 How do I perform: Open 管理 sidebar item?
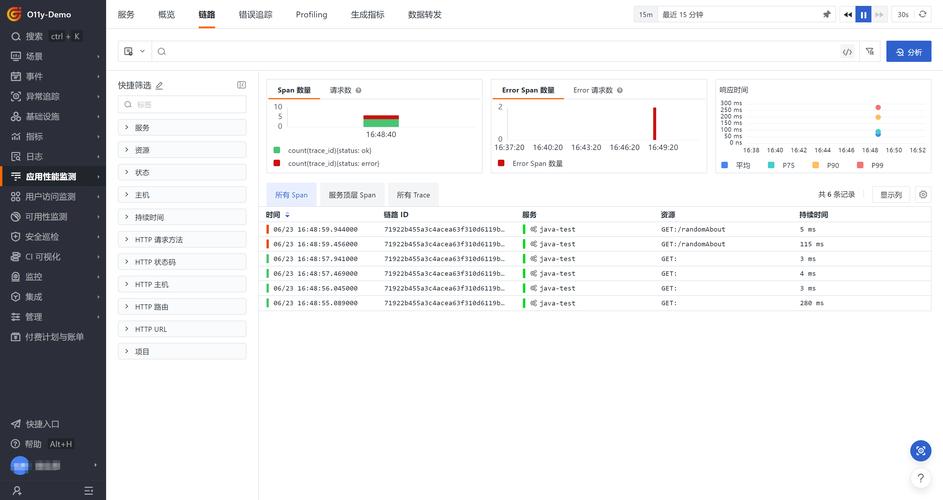click(x=53, y=317)
